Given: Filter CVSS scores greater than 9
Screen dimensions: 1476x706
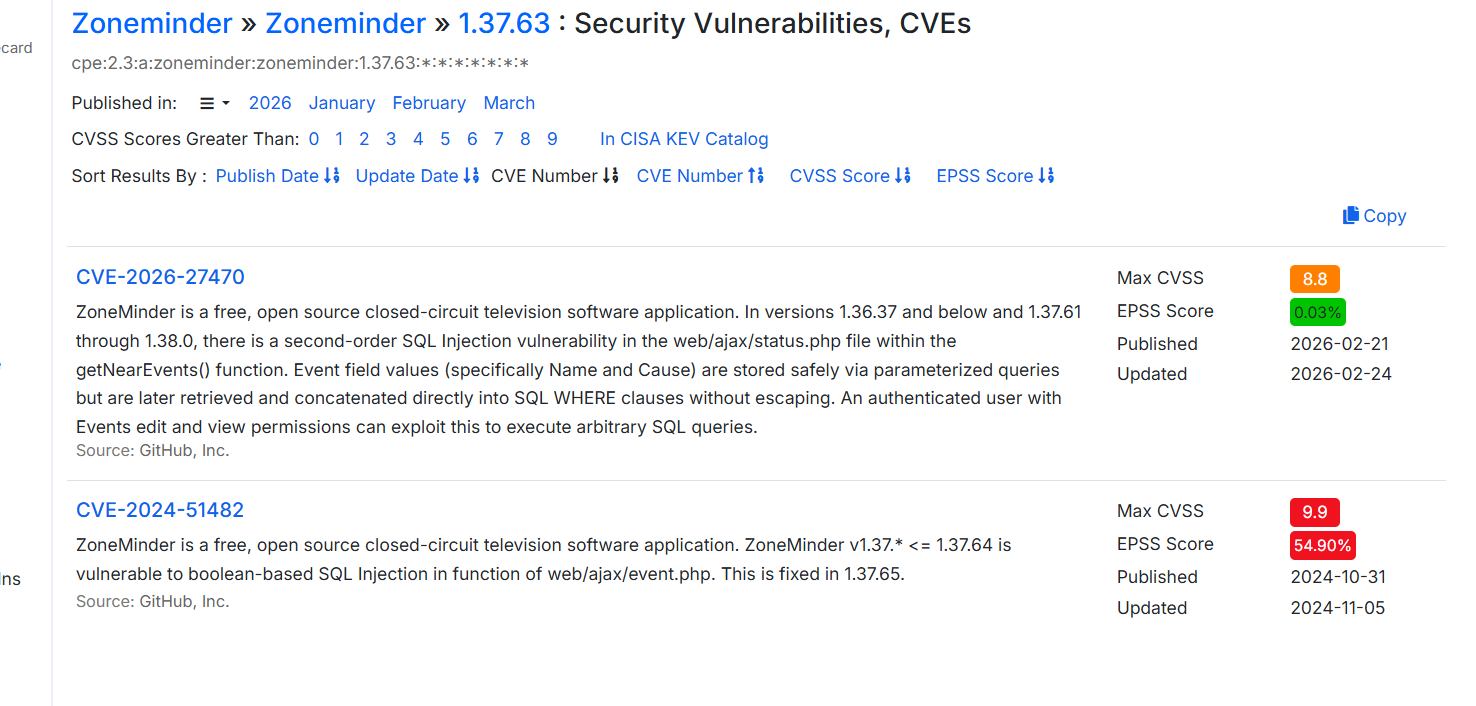Looking at the screenshot, I should 552,139.
